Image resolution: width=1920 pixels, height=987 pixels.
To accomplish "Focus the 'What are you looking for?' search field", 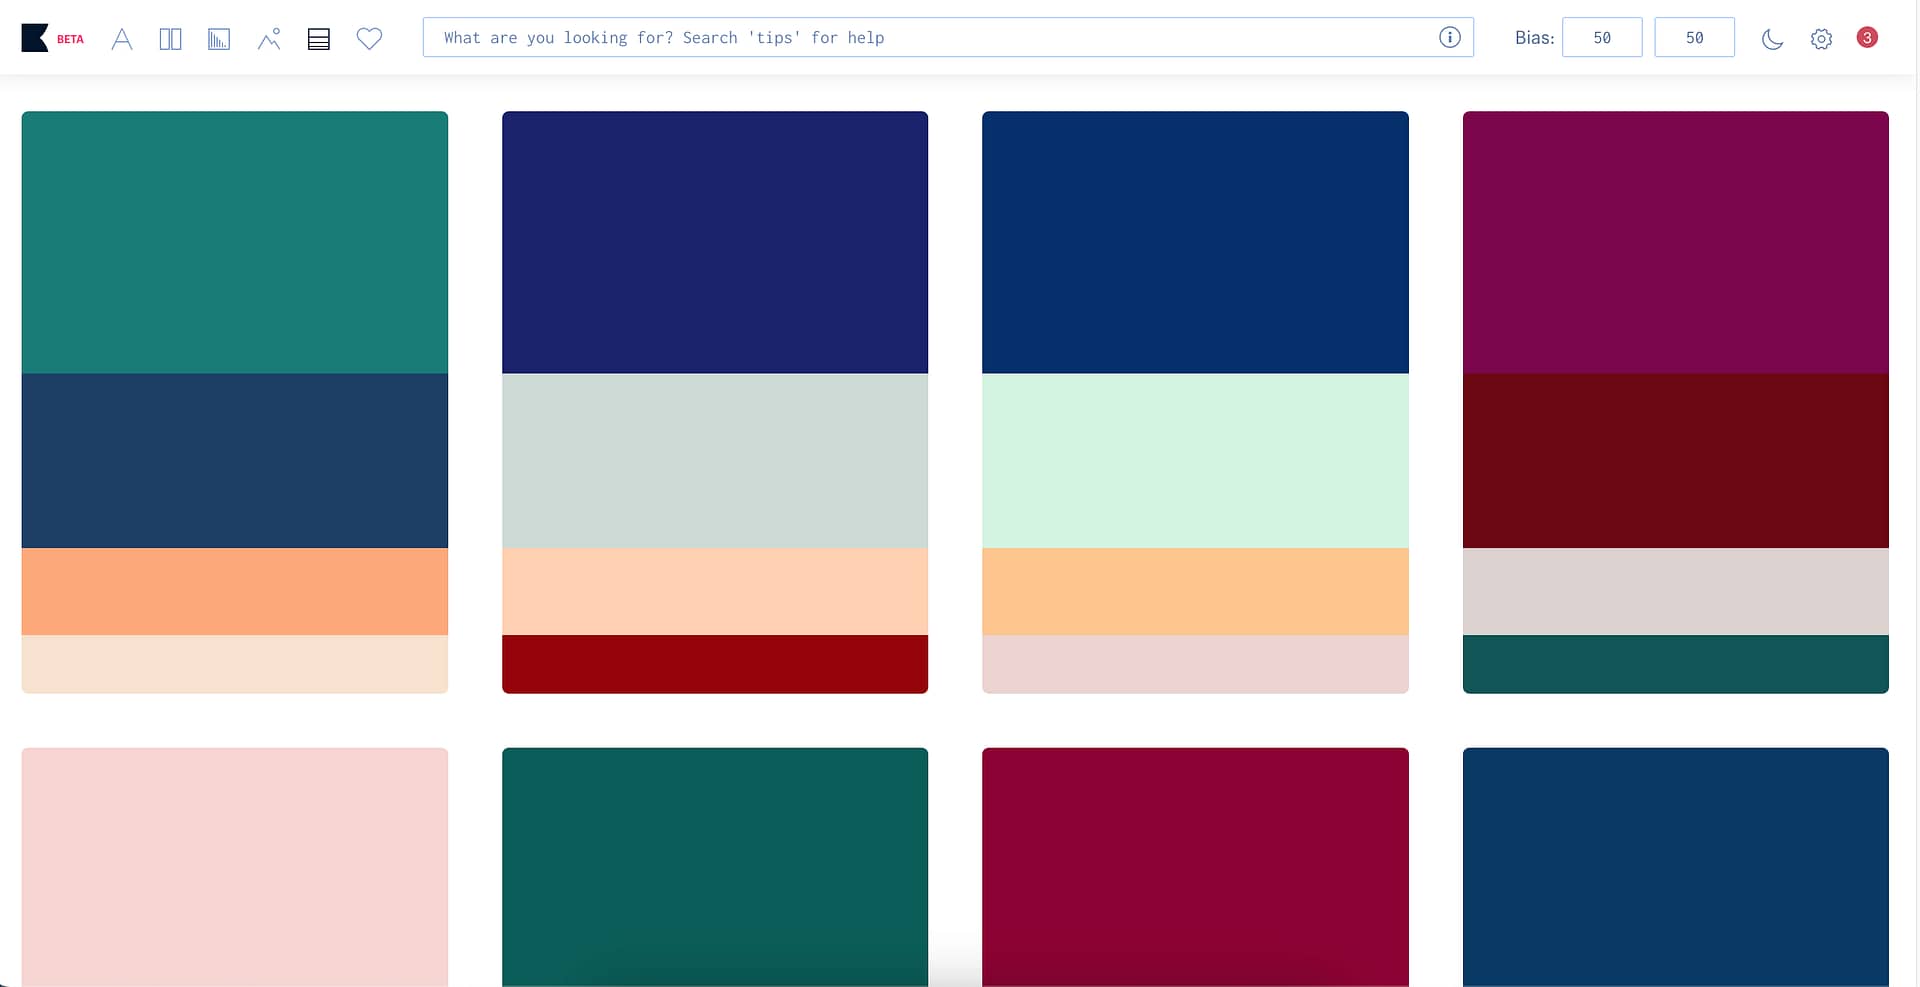I will pyautogui.click(x=948, y=37).
